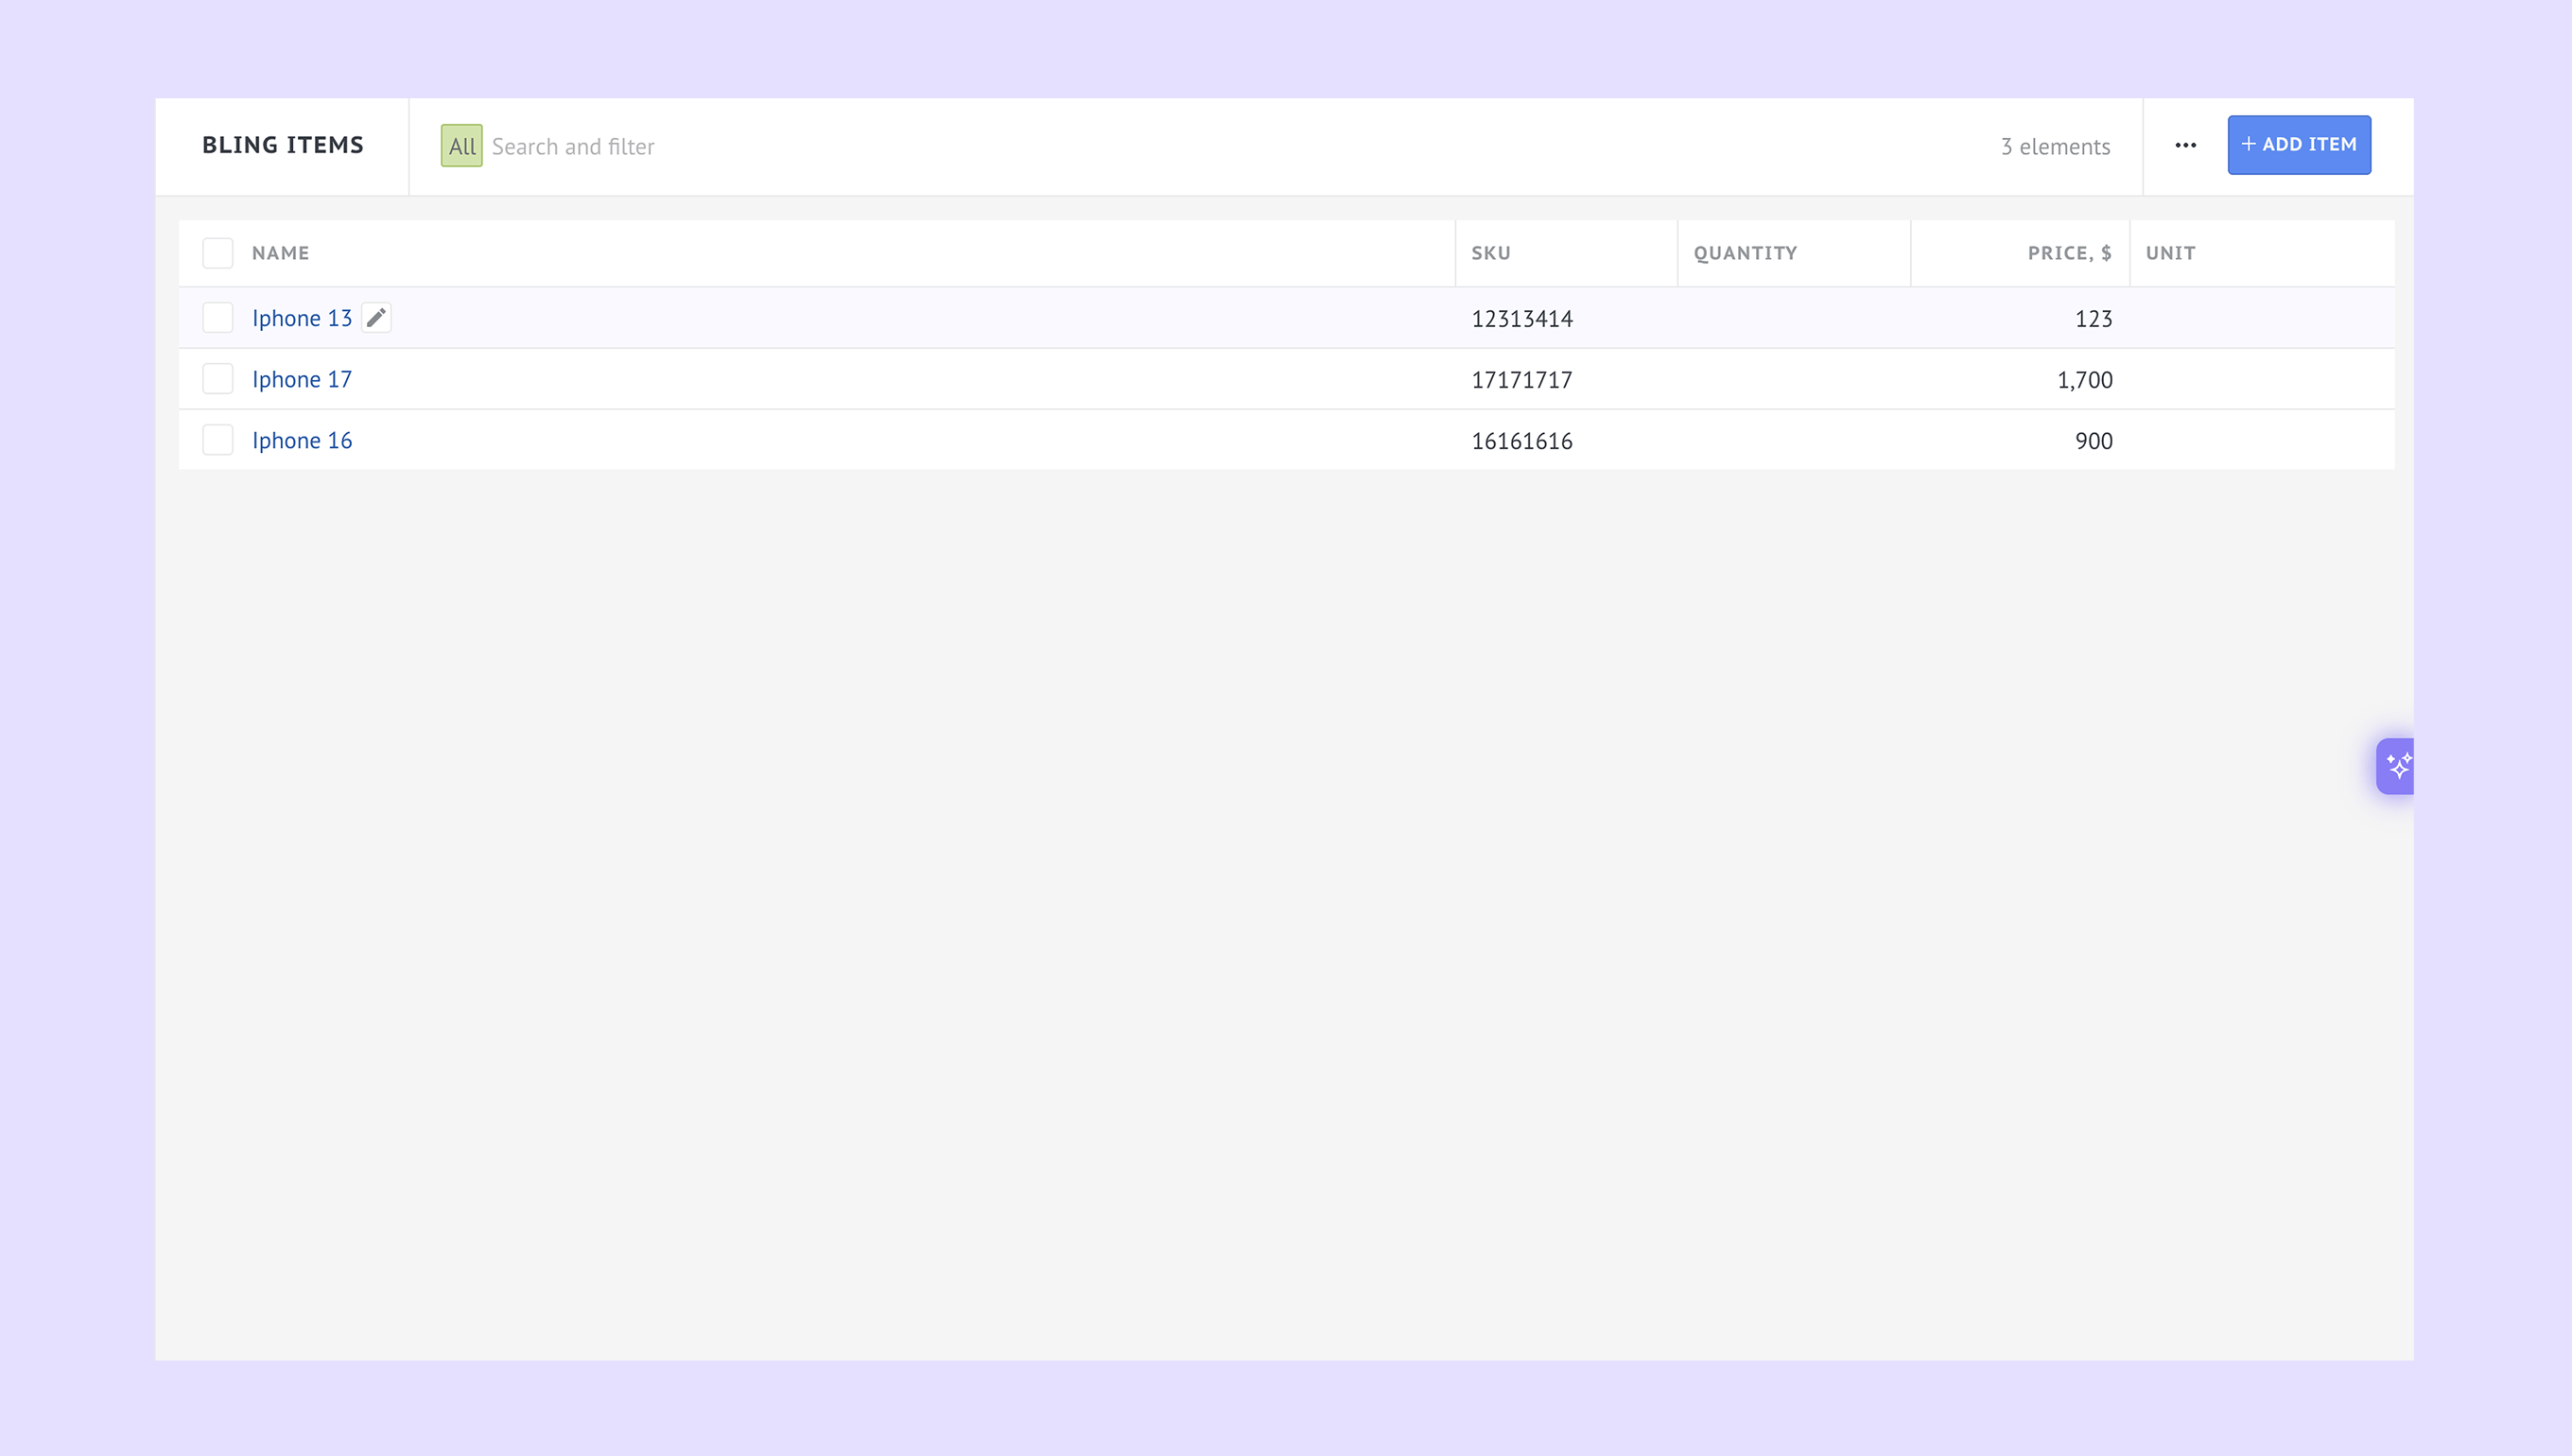Click the 1,700 price cell of Iphone 17

tap(2084, 380)
